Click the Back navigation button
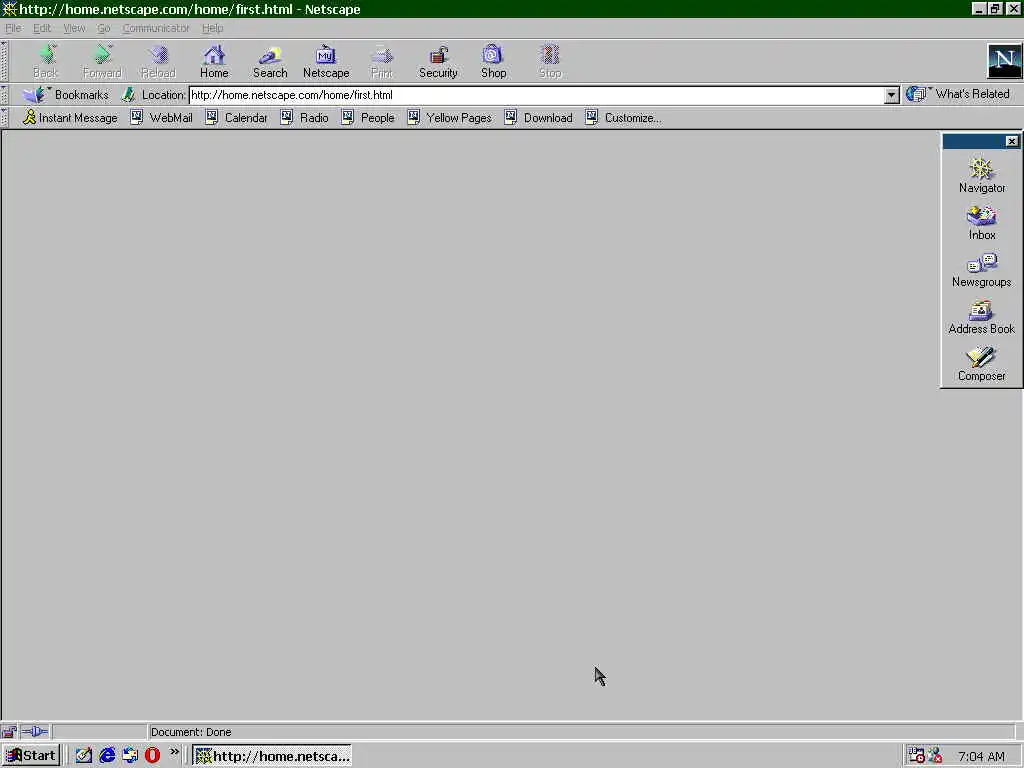1024x768 pixels. 46,61
